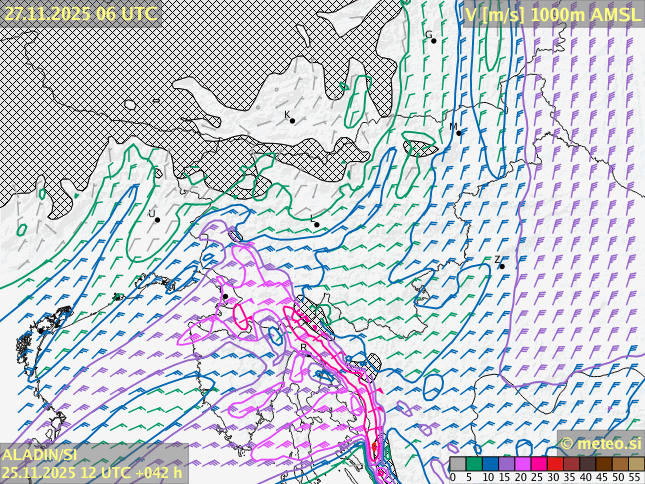Select the blue 10 m/s legend swatch

click(489, 464)
